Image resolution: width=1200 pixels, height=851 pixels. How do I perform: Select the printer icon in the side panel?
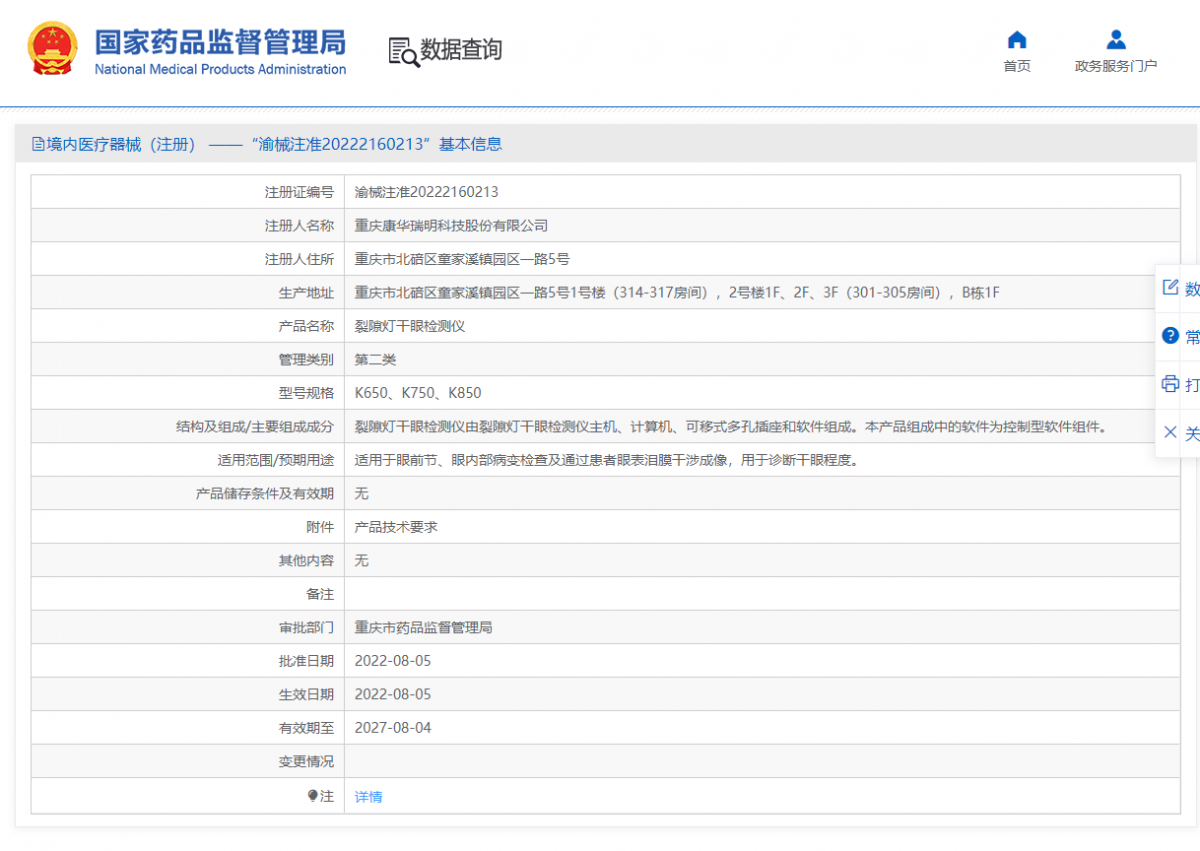1170,385
